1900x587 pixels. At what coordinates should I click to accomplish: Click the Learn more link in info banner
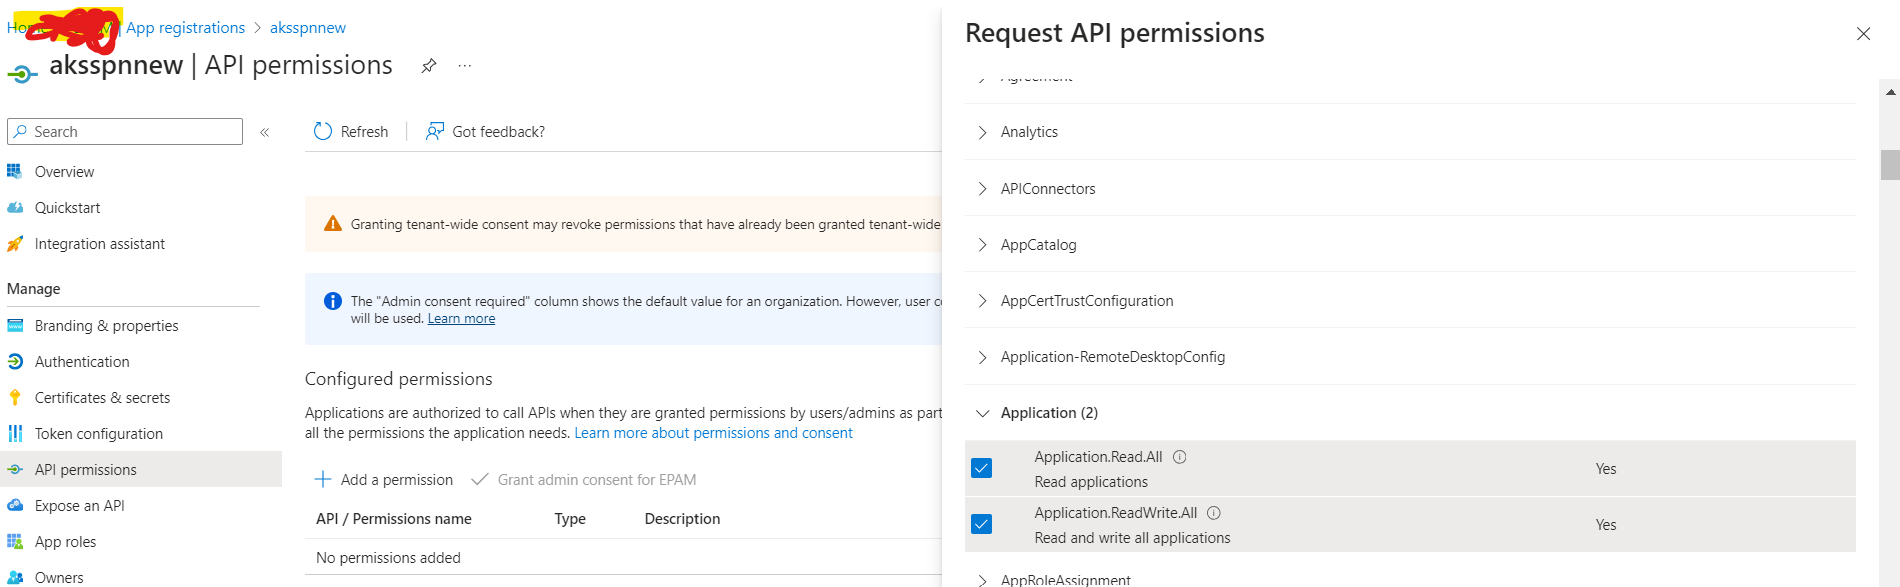click(x=461, y=319)
